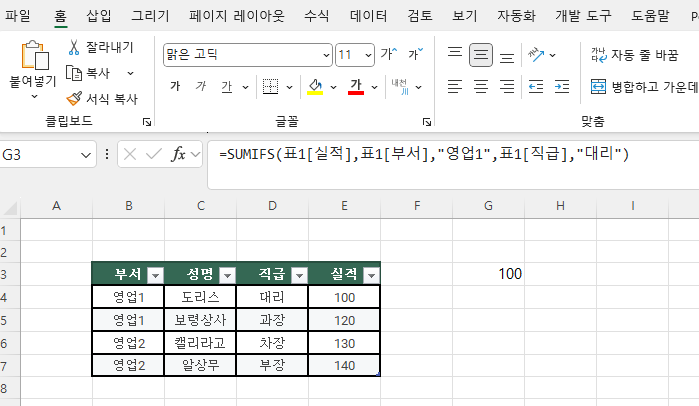699x406 pixels.
Task: Open font size dropdown 11
Action: [368, 55]
